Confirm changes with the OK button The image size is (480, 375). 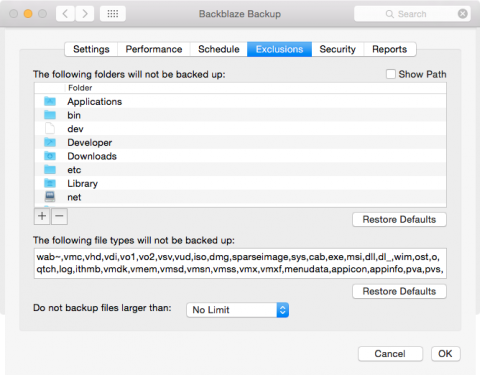point(445,354)
